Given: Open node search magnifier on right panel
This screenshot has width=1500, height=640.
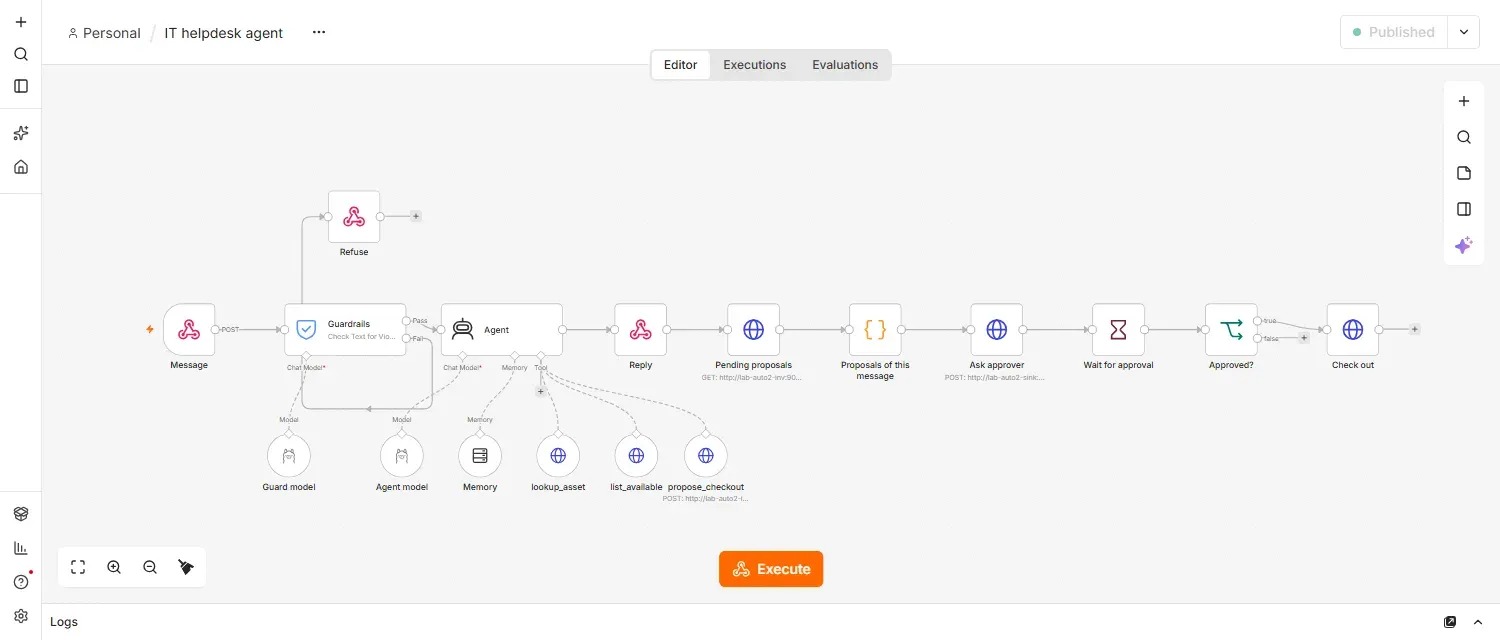Looking at the screenshot, I should 1464,137.
